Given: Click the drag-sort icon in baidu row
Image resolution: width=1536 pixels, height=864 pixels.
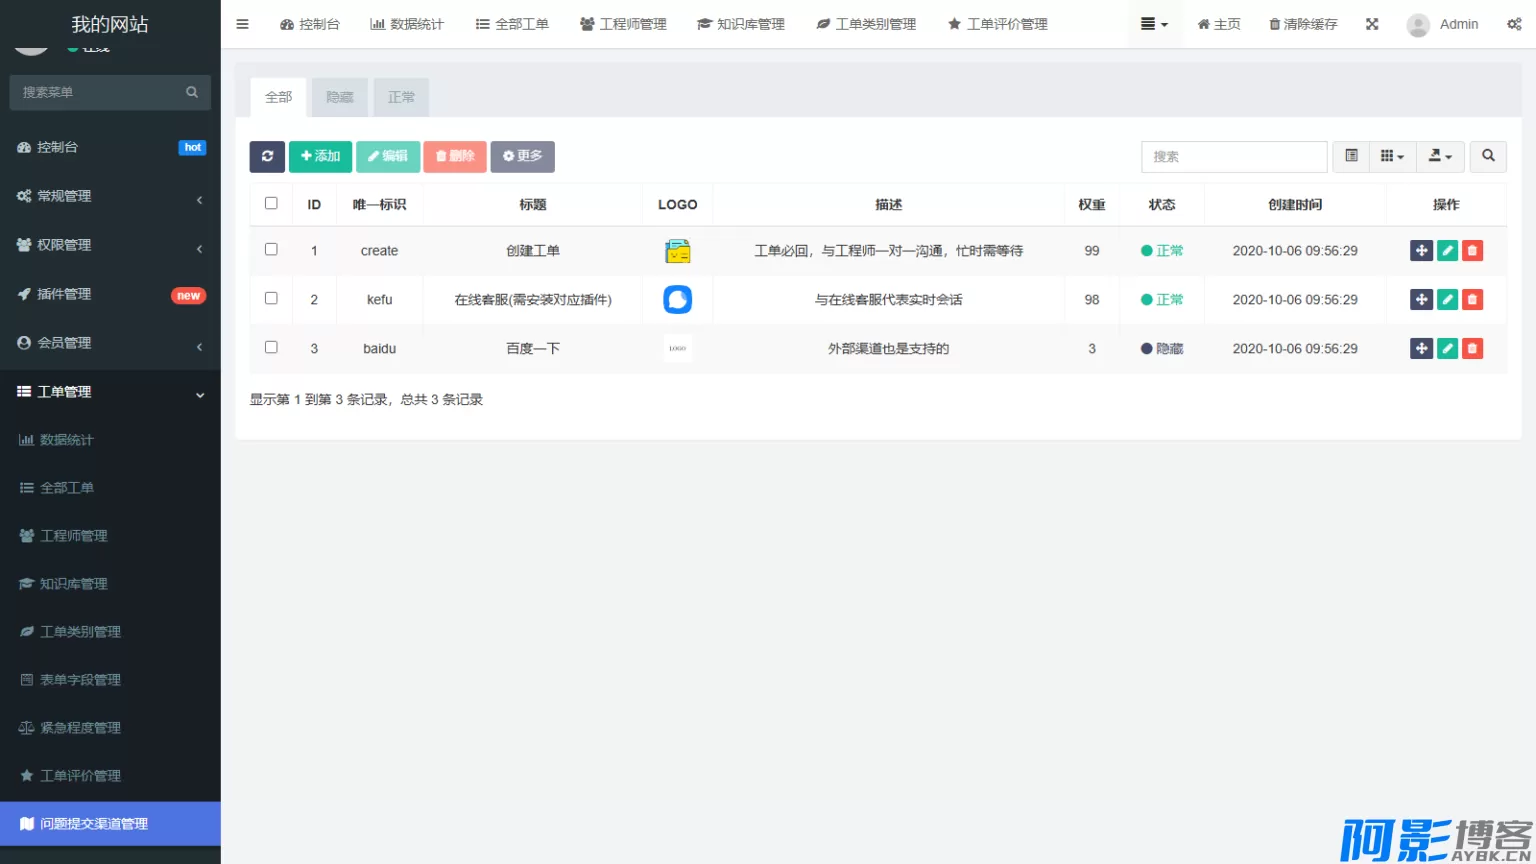Looking at the screenshot, I should click(x=1421, y=349).
